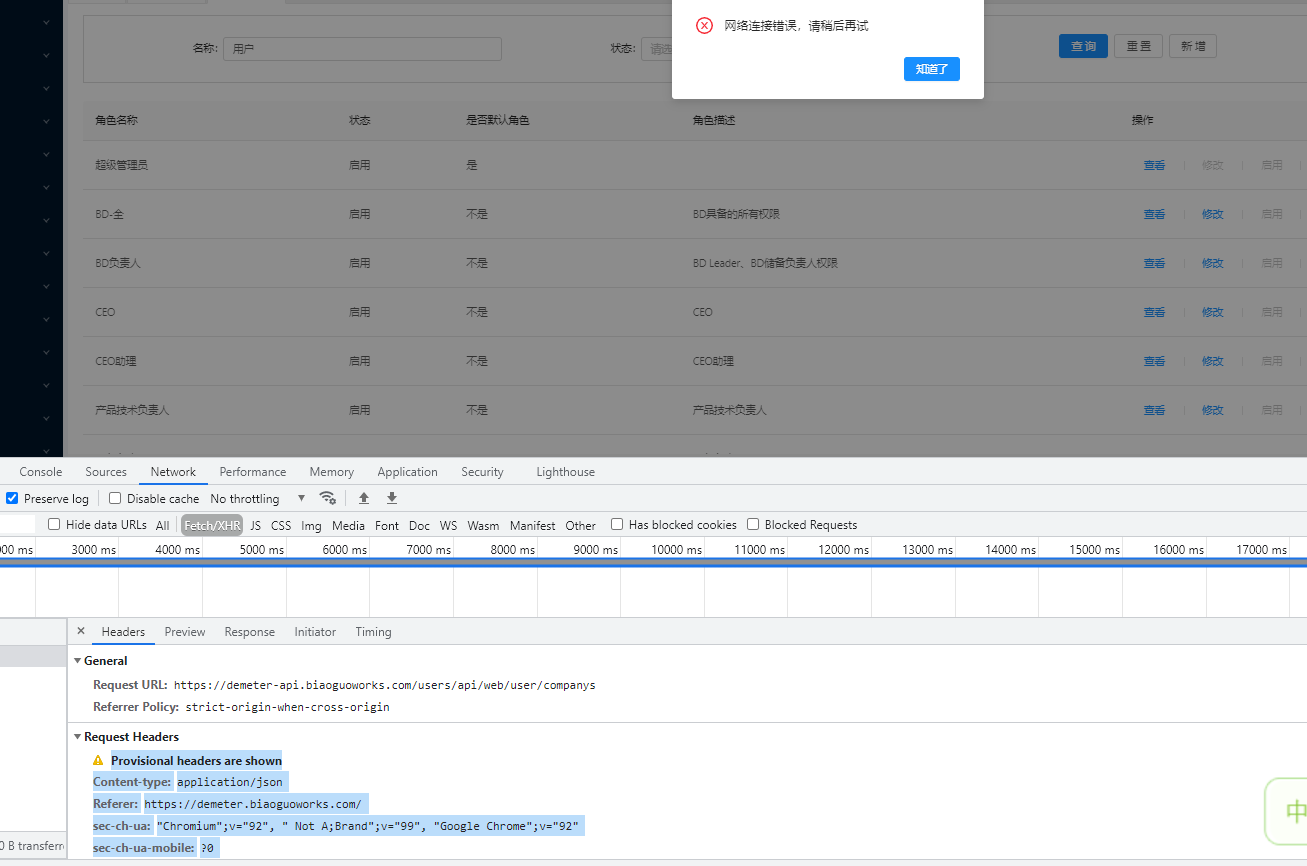Click the 15000 ms timeline marker
The image size is (1307, 866).
(x=1094, y=550)
